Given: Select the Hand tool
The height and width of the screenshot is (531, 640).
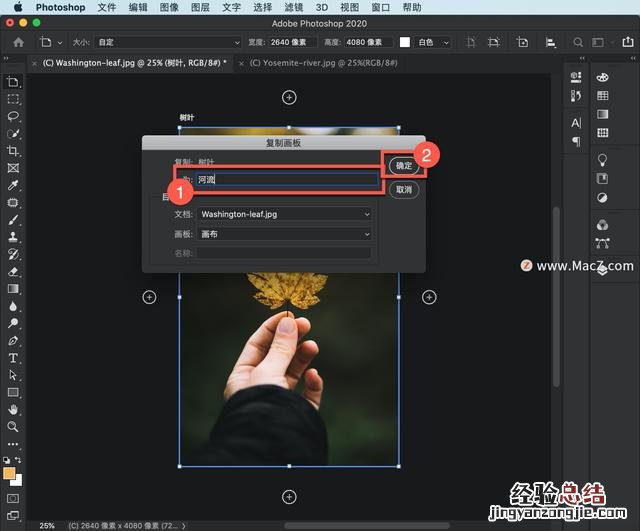Looking at the screenshot, I should pos(13,409).
